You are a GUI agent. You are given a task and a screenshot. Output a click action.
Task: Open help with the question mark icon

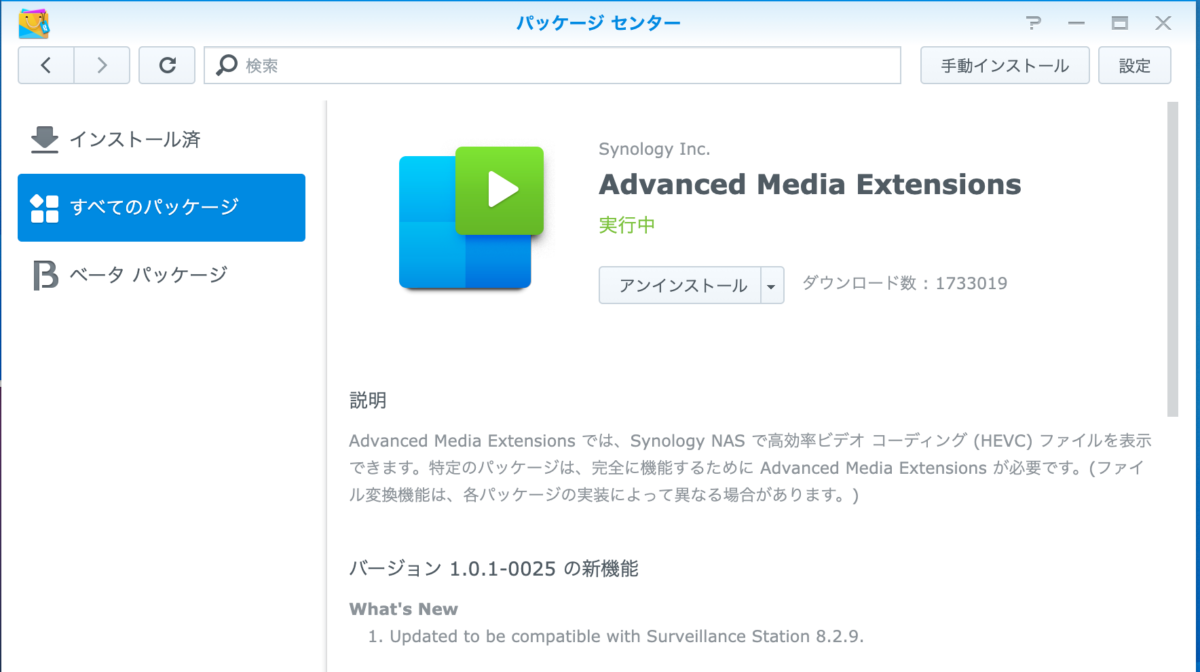click(1034, 23)
